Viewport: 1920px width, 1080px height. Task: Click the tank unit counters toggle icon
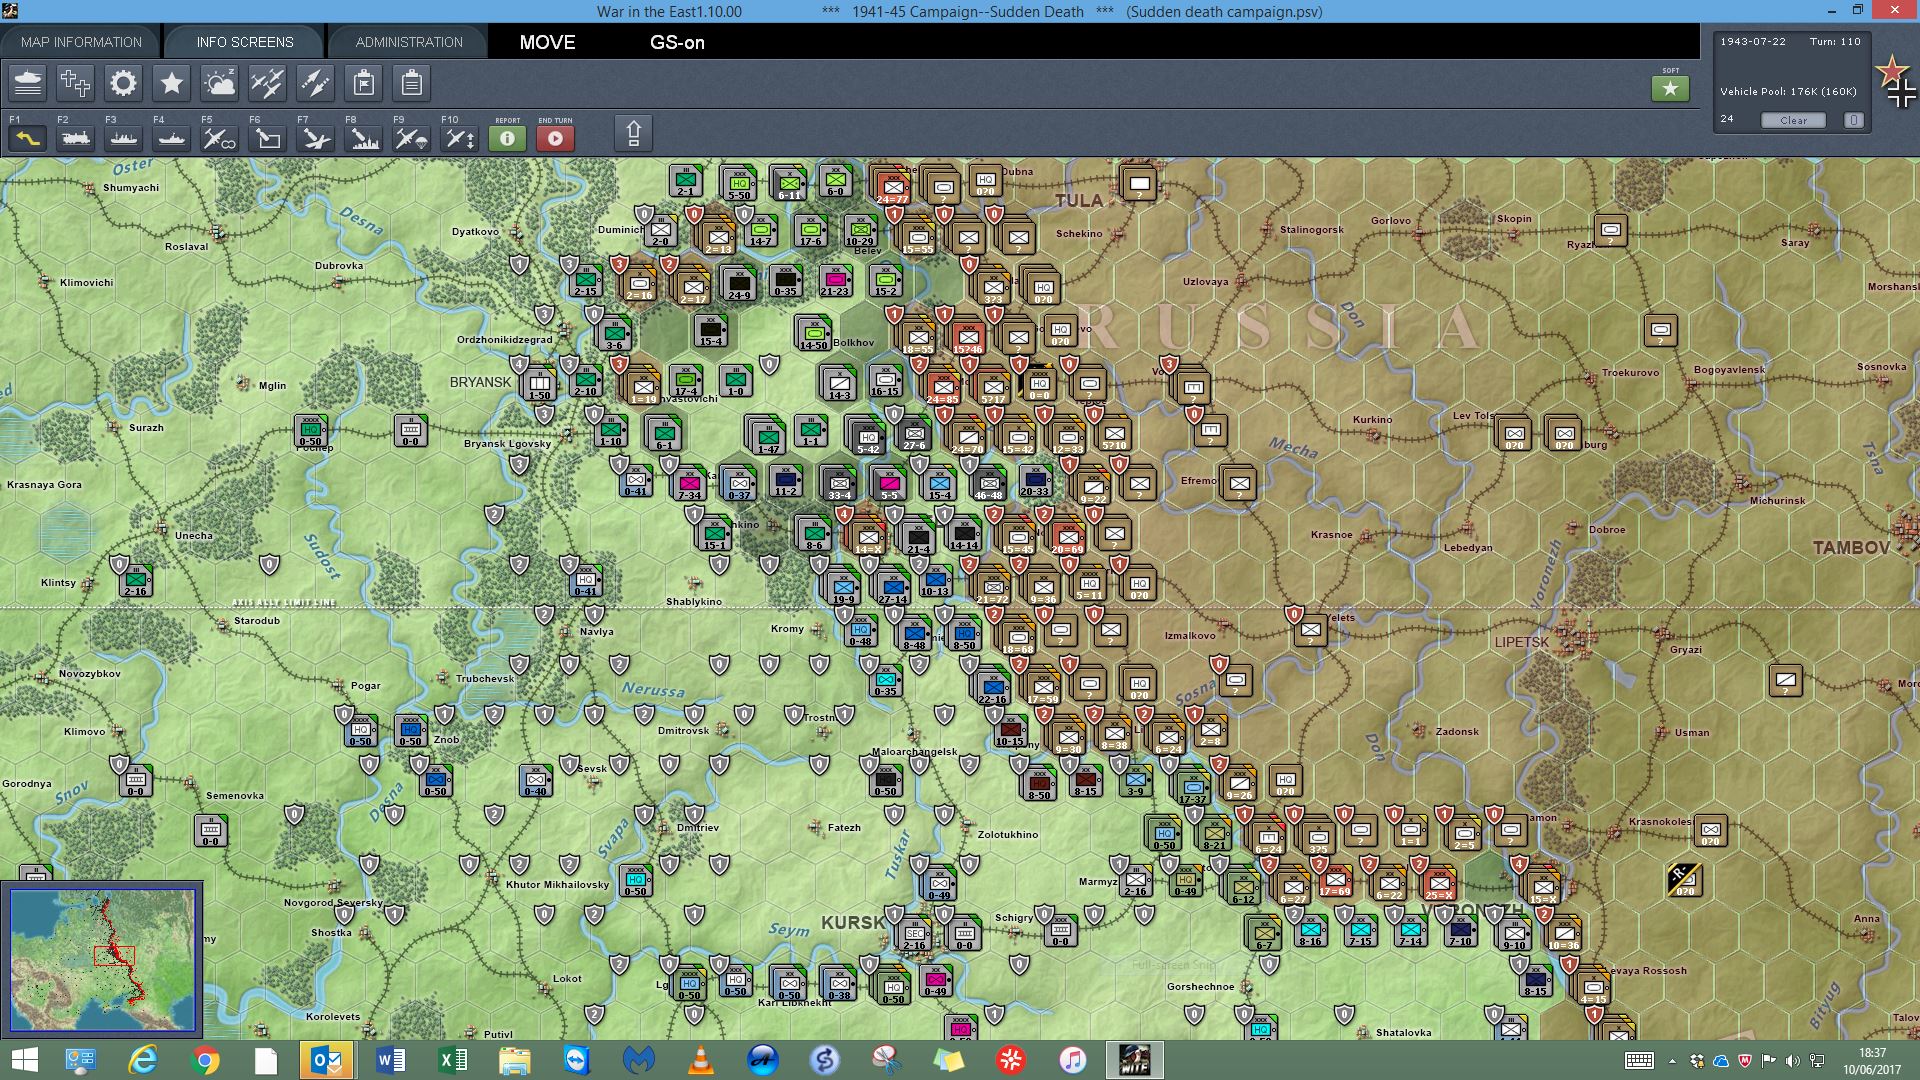point(28,83)
